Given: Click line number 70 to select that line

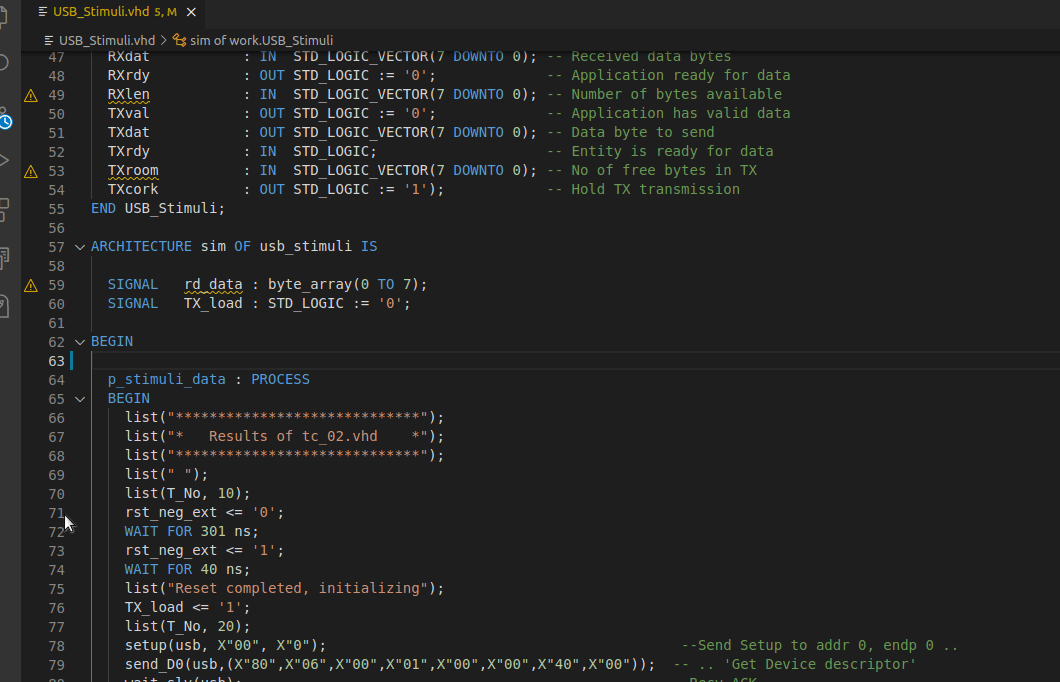Looking at the screenshot, I should [56, 493].
